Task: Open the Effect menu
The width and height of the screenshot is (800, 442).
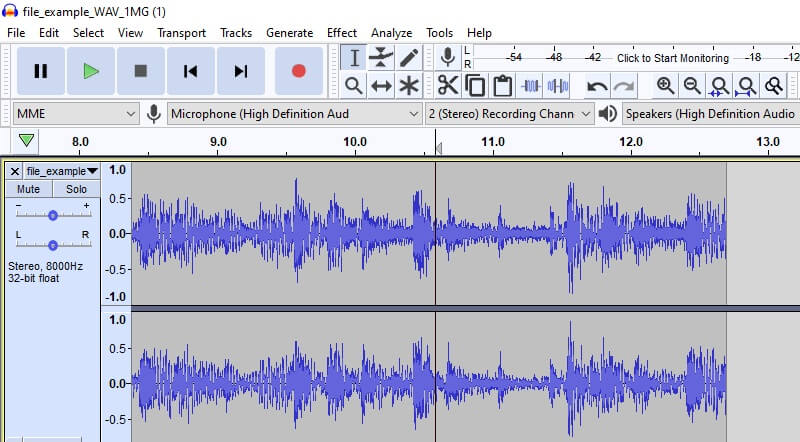Action: [342, 33]
